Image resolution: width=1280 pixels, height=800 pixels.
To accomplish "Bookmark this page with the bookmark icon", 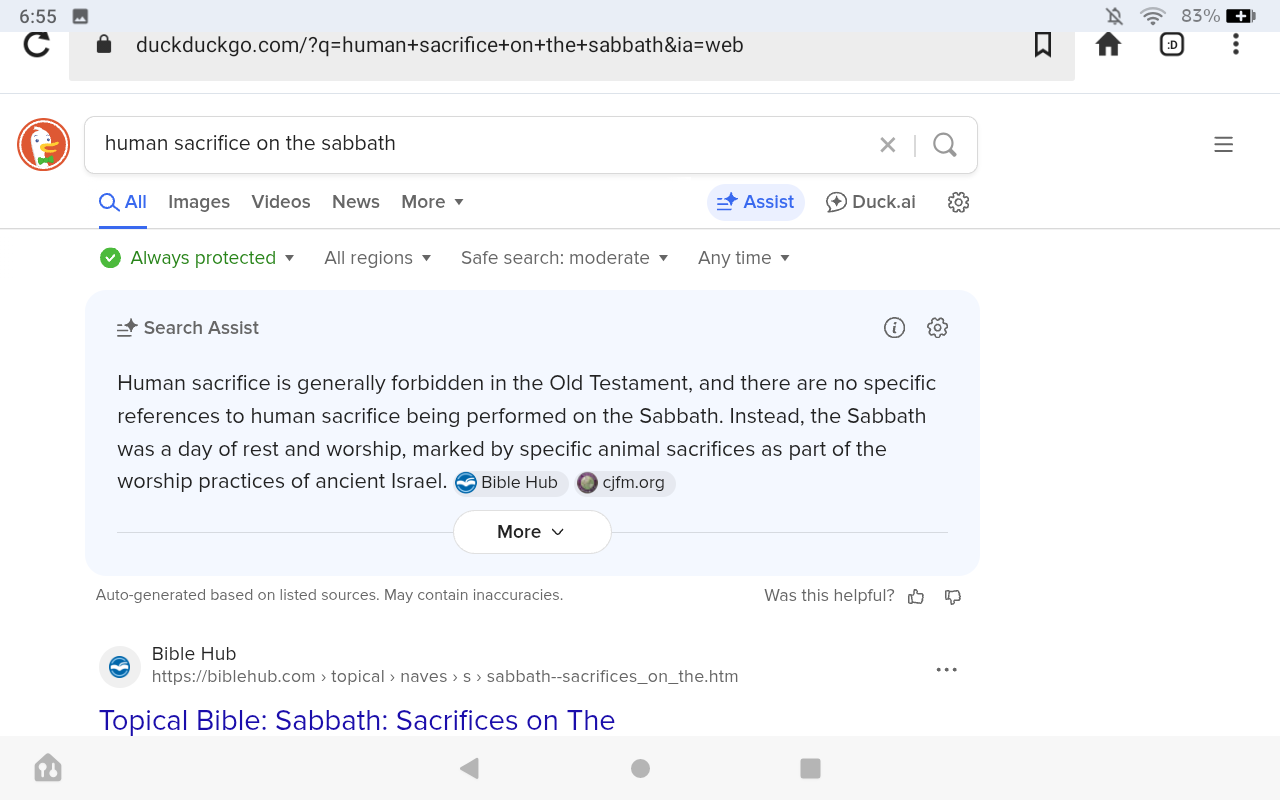I will click(1043, 45).
